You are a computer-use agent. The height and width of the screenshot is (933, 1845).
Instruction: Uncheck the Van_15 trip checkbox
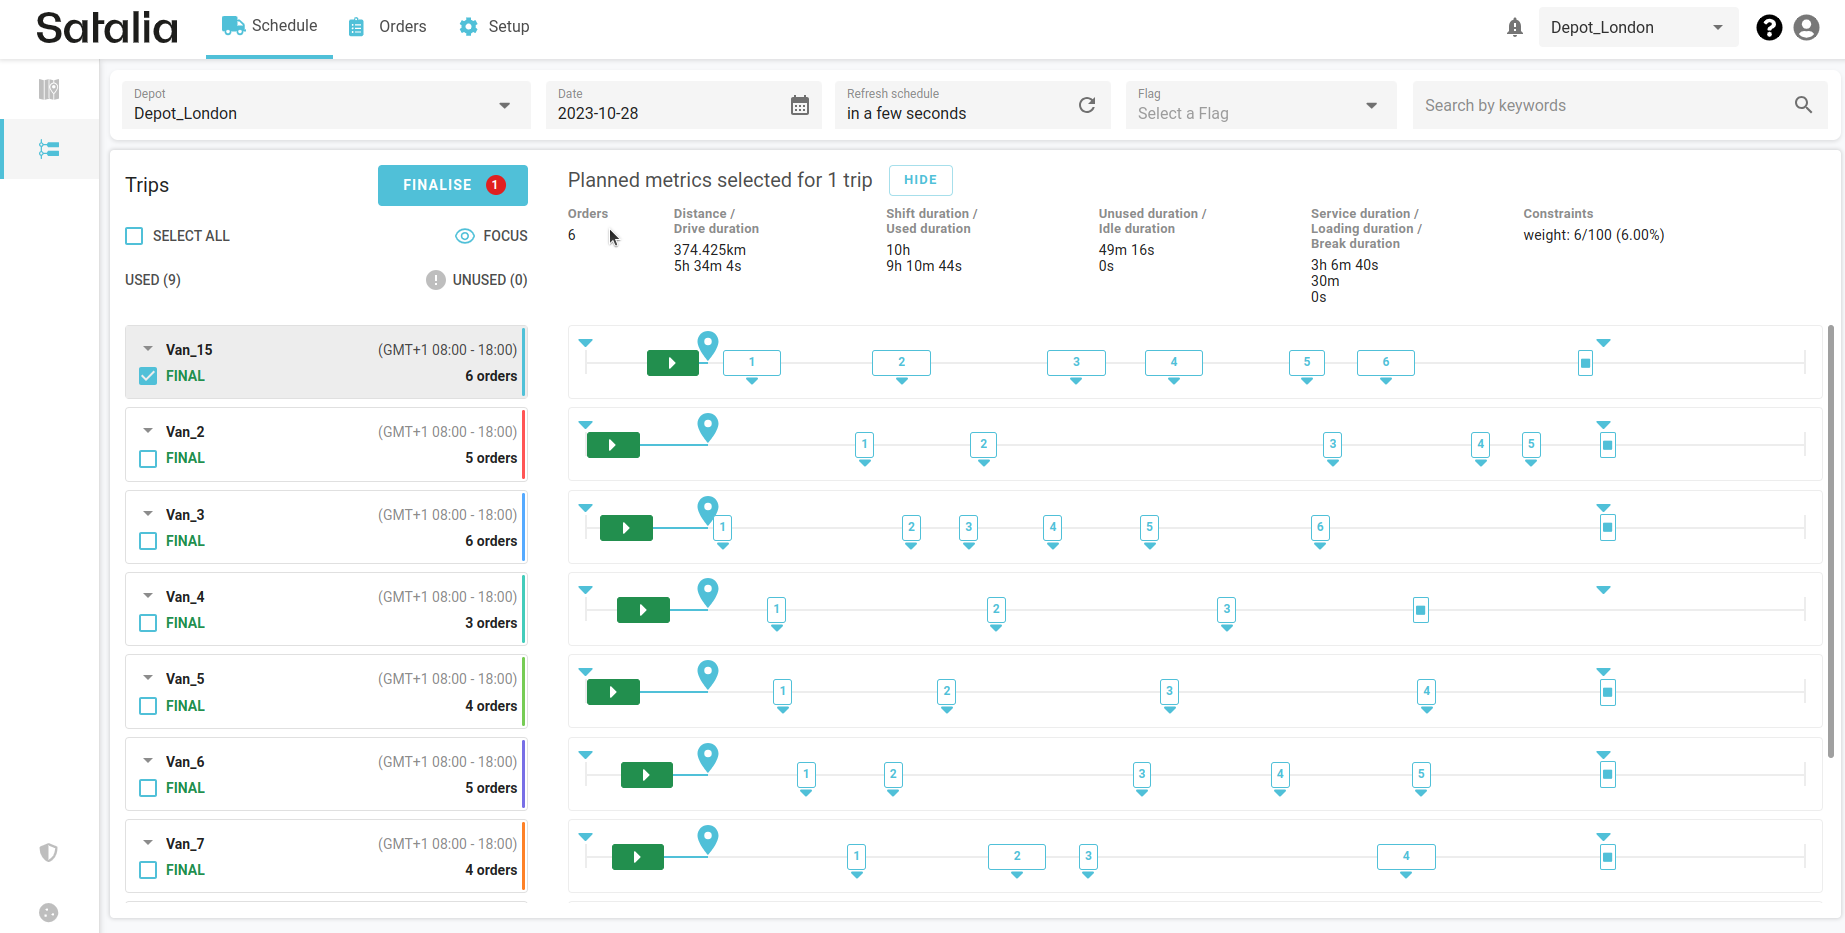pos(148,376)
